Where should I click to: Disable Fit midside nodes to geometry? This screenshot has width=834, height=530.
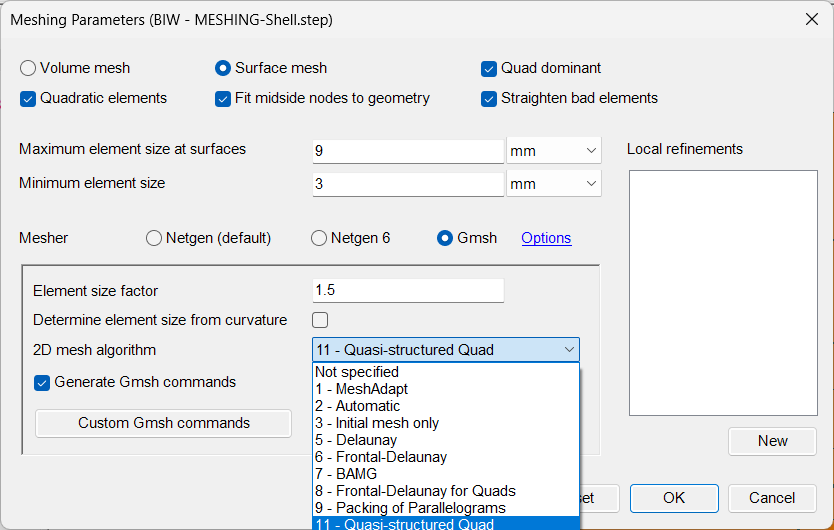click(224, 98)
